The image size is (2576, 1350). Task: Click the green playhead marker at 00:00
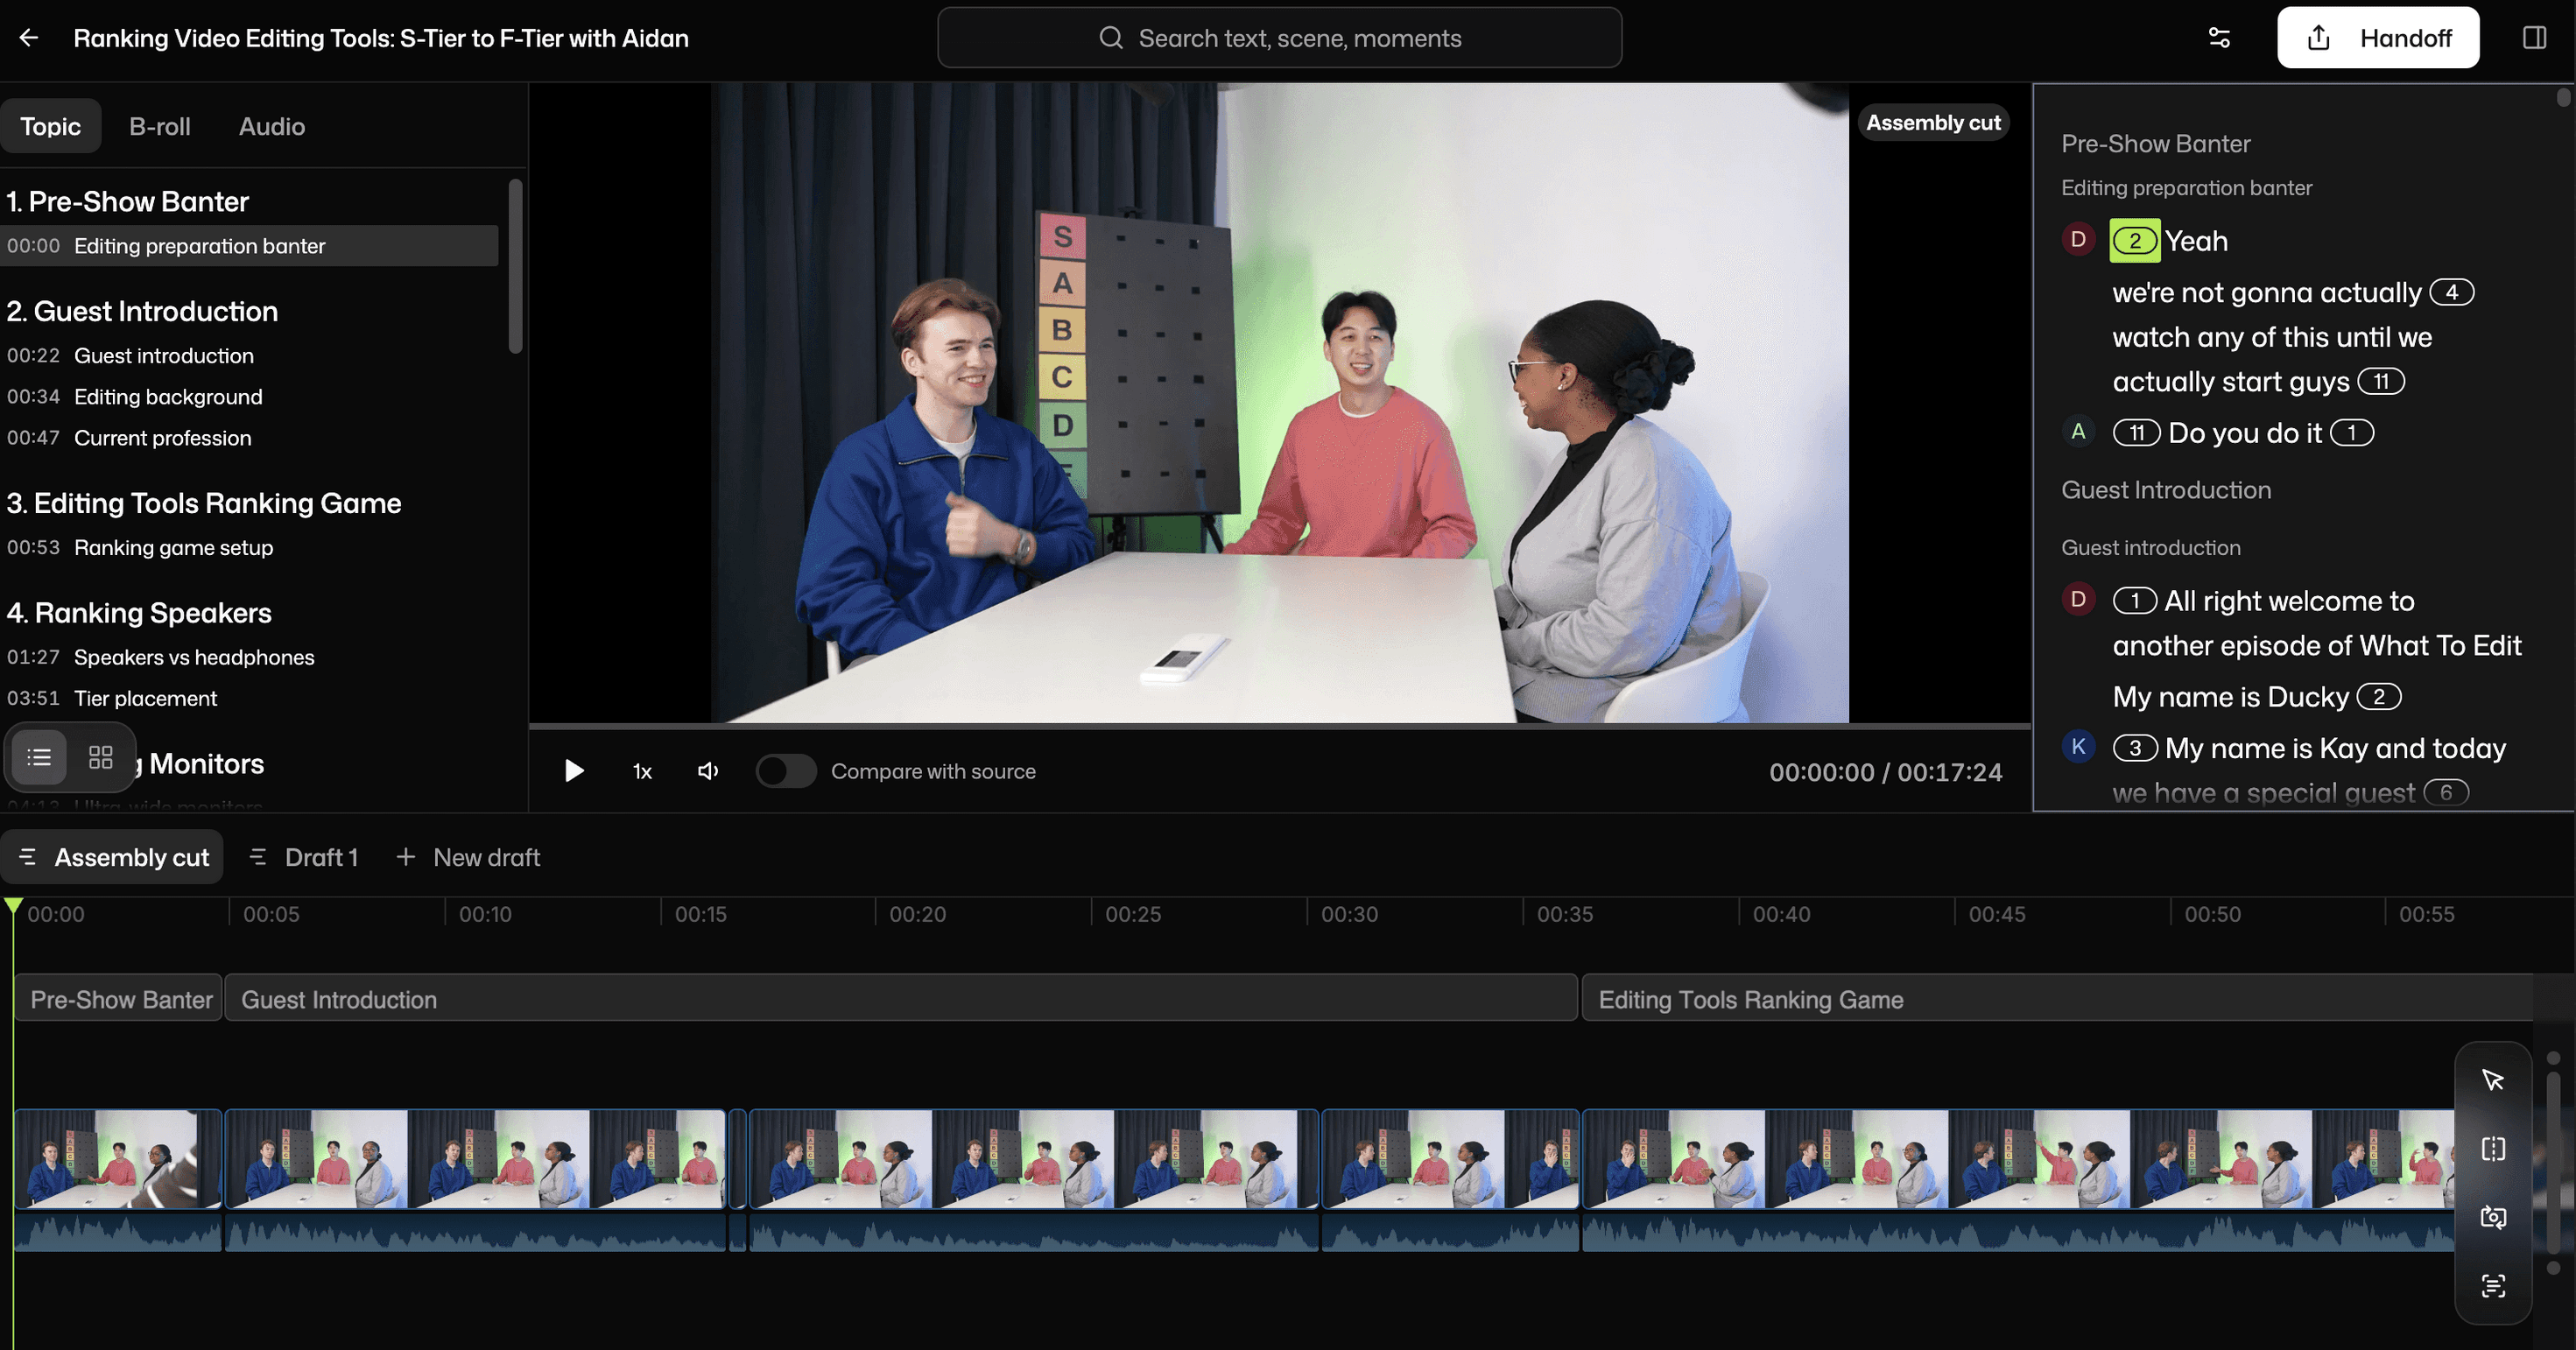13,906
